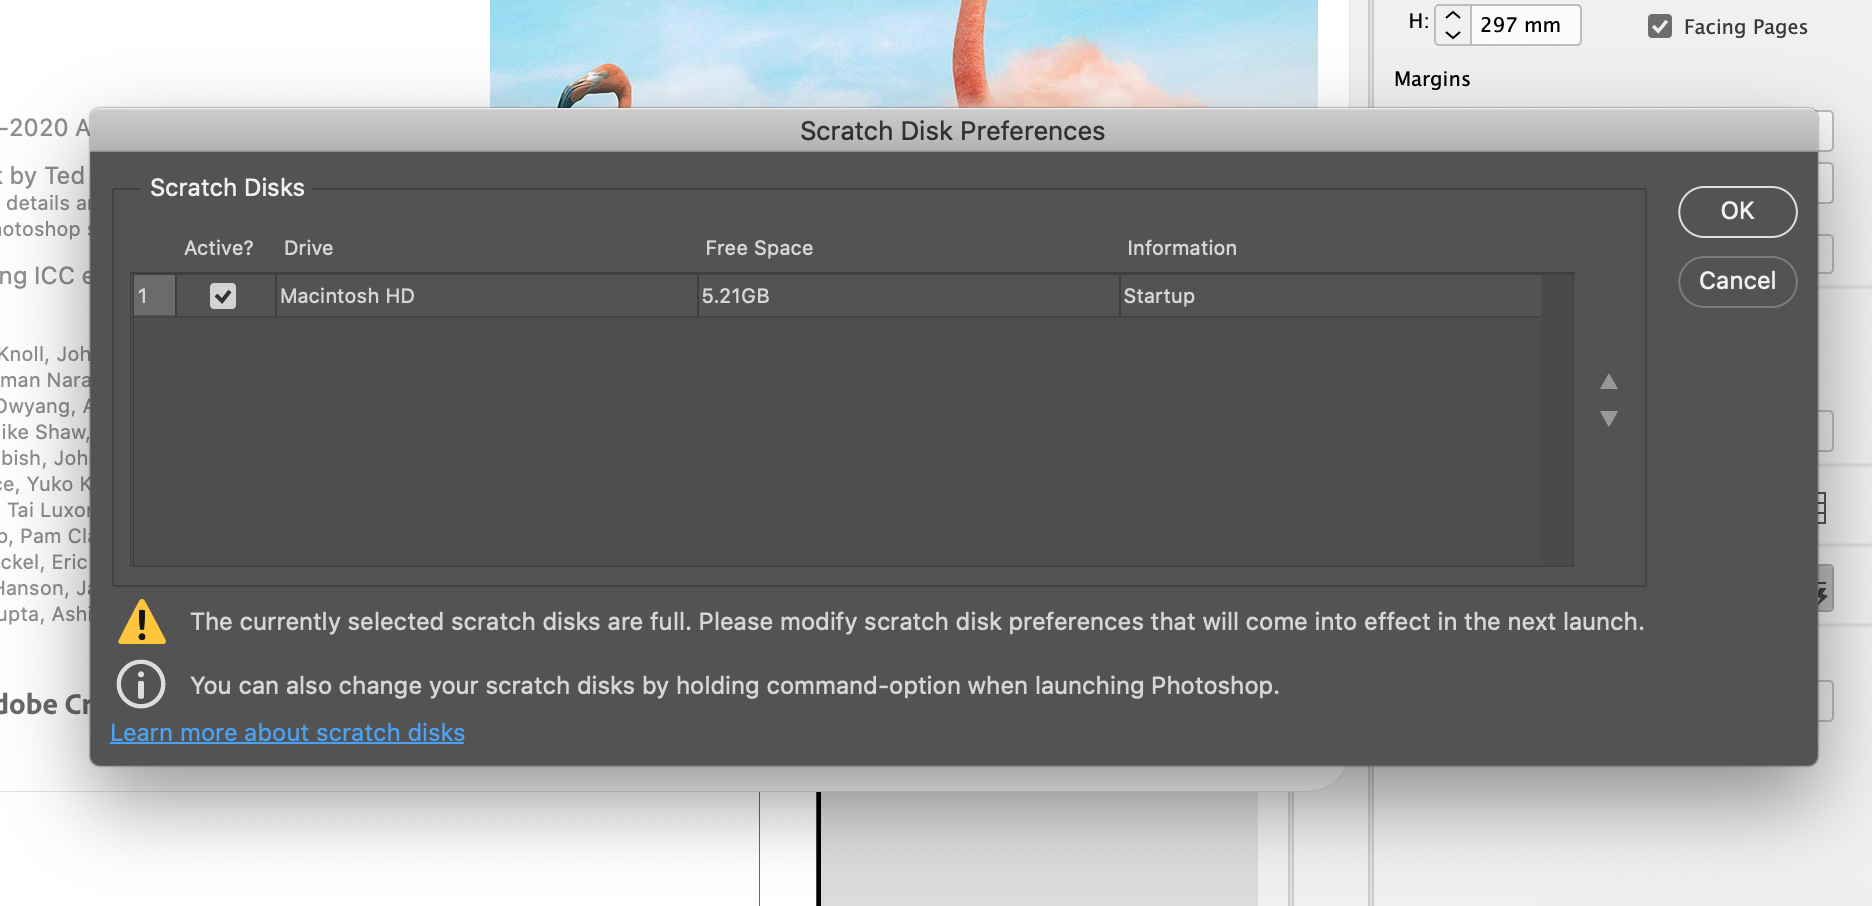Uncheck the Active checkbox for Macintosh HD
The width and height of the screenshot is (1872, 906).
tap(224, 295)
